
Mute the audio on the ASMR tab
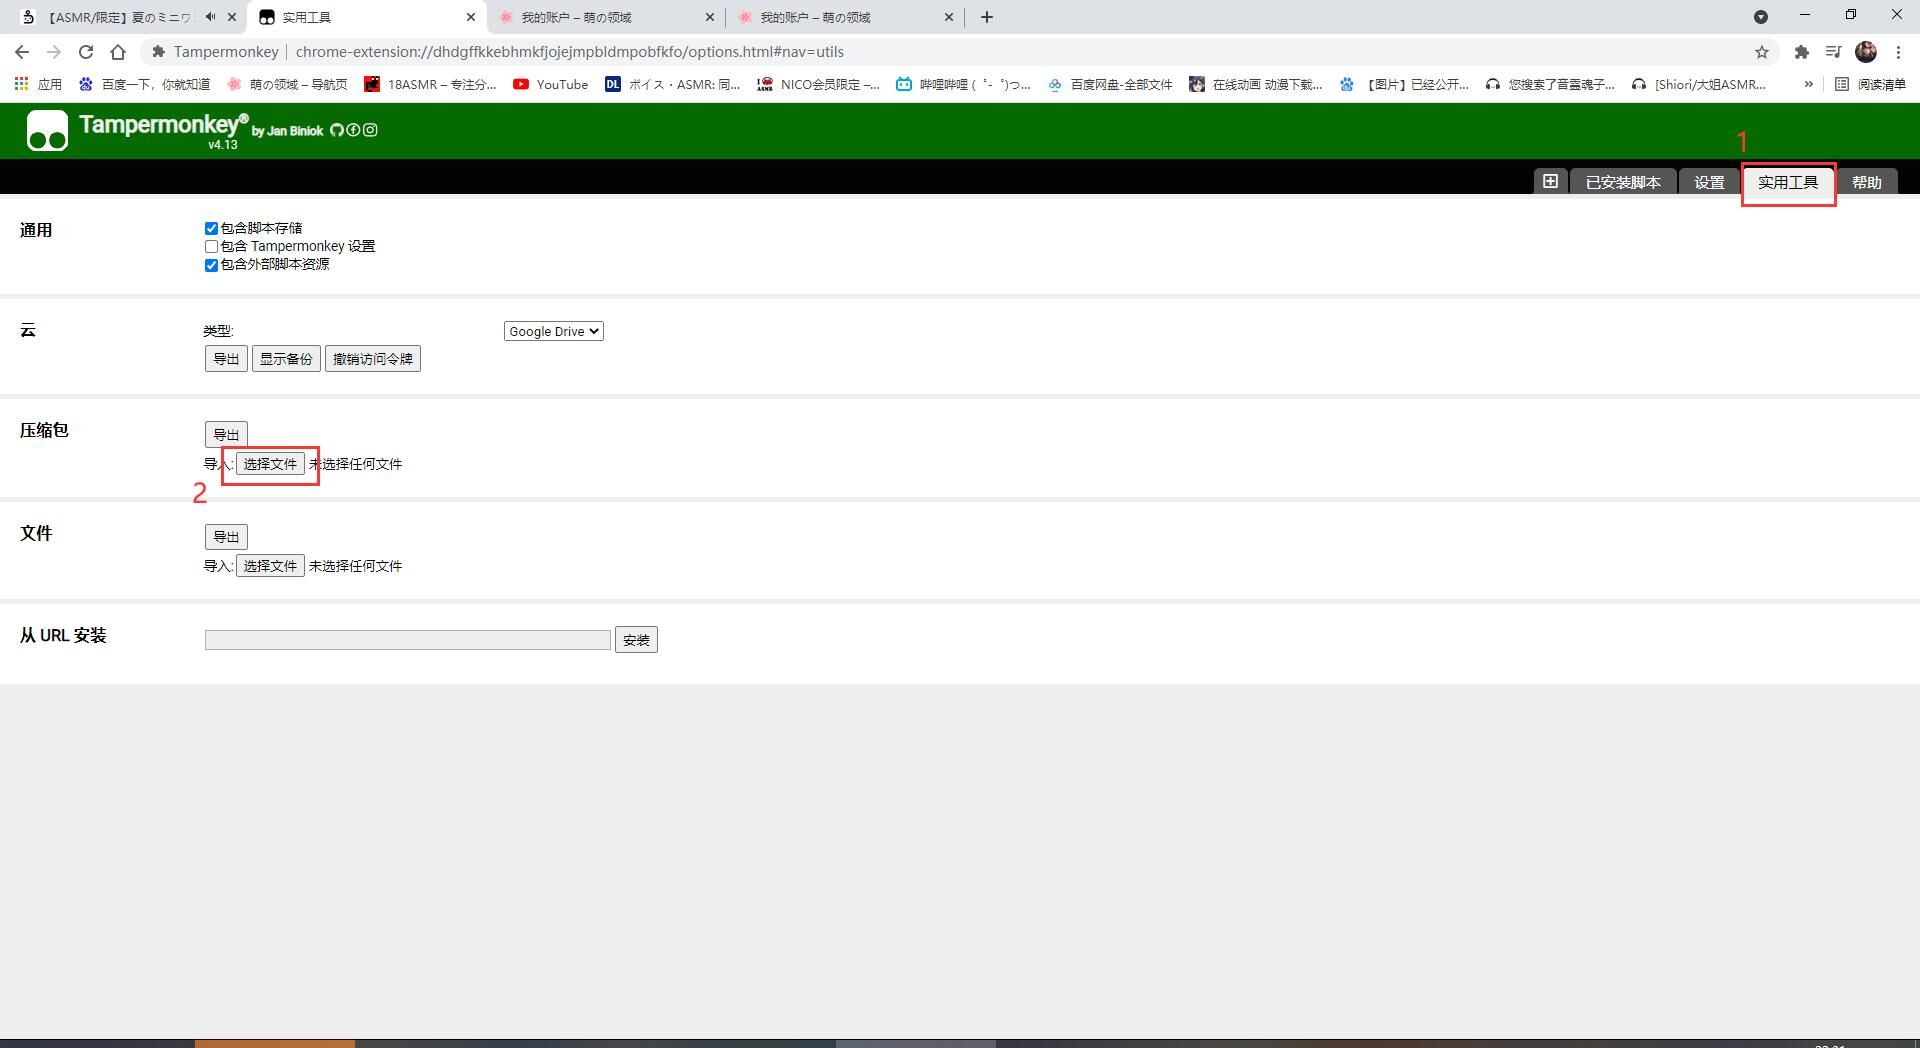[210, 17]
